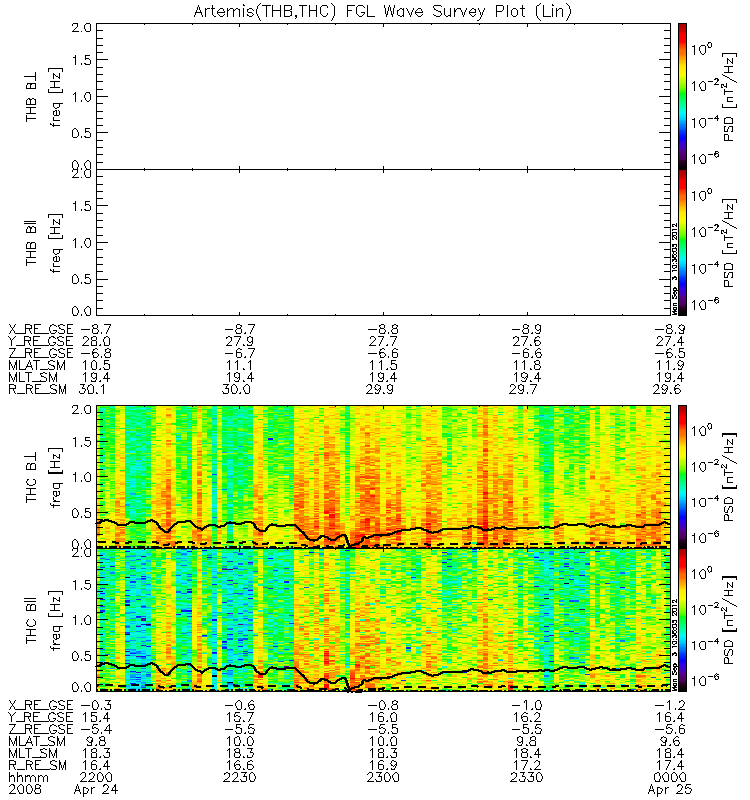
Task: Click the THC B-perpendicular spectrogram panel
Action: pyautogui.click(x=383, y=477)
